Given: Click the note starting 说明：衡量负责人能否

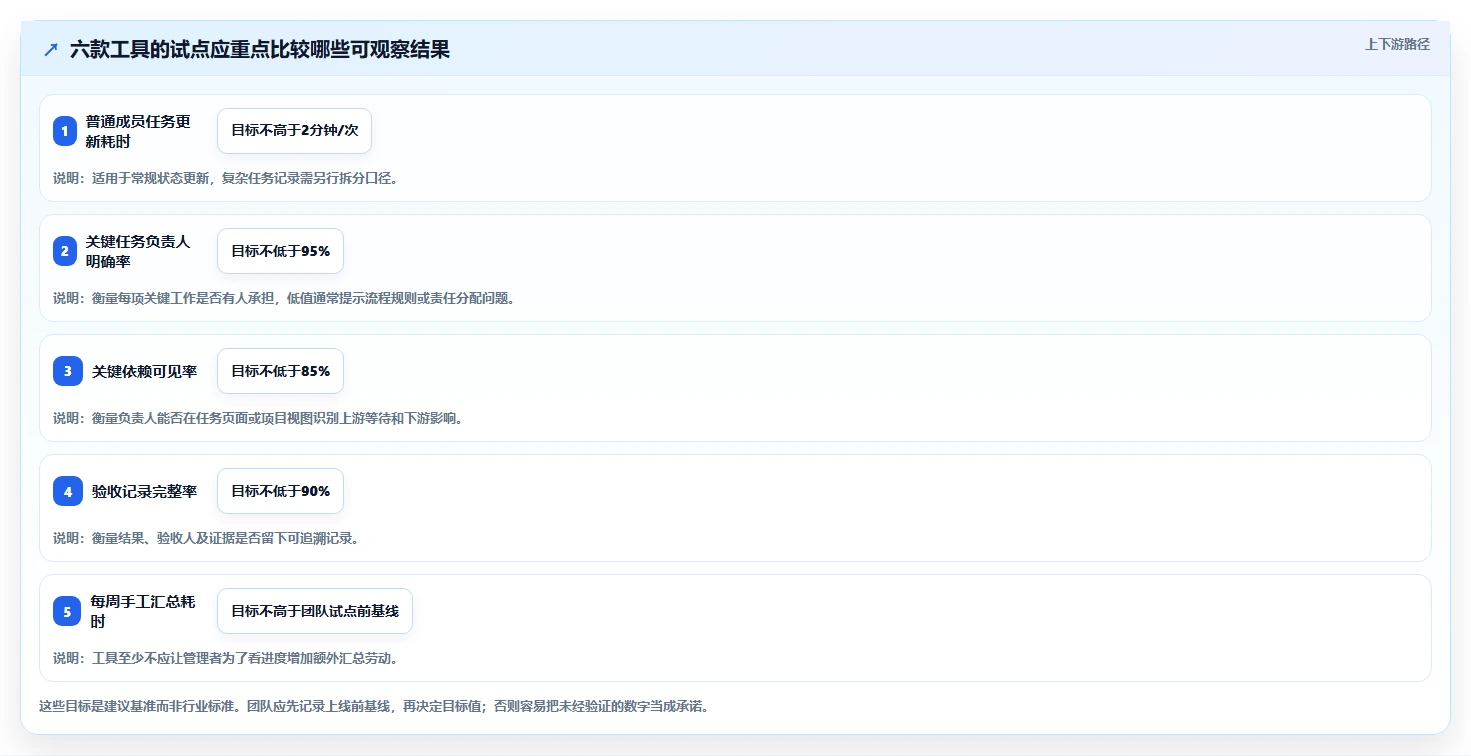Looking at the screenshot, I should (x=258, y=418).
